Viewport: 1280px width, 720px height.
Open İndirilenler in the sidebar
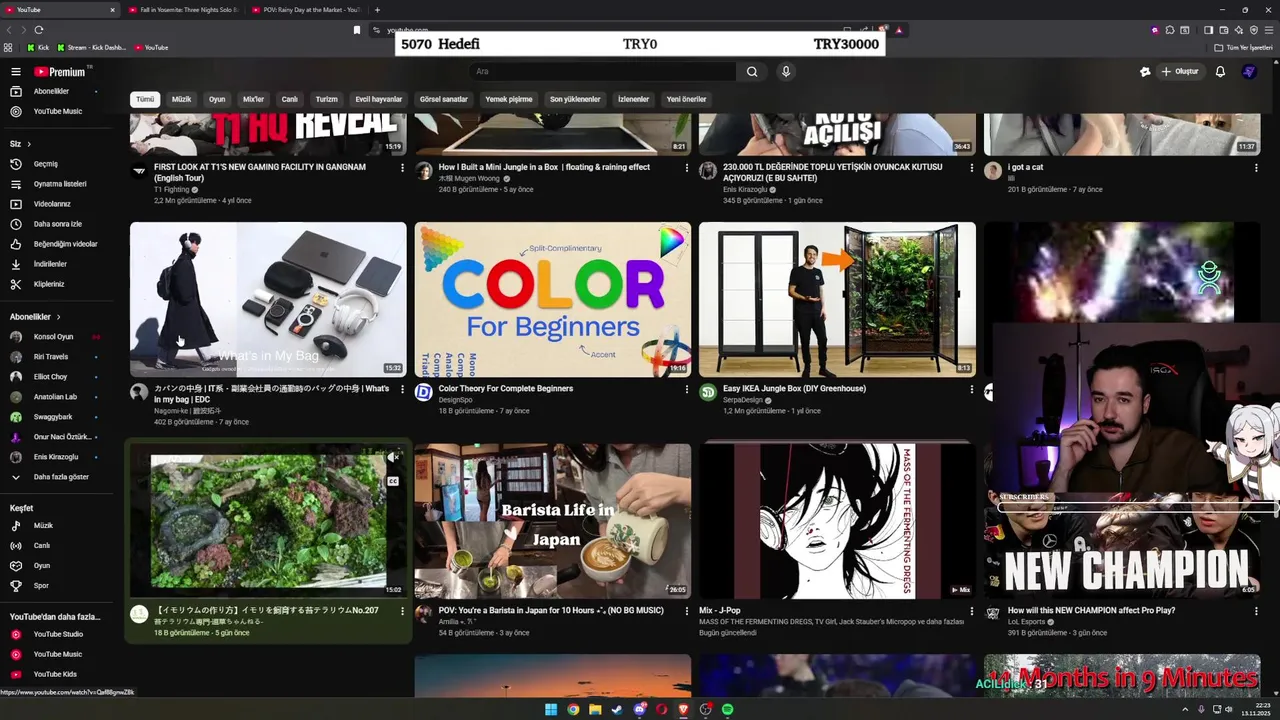point(55,264)
